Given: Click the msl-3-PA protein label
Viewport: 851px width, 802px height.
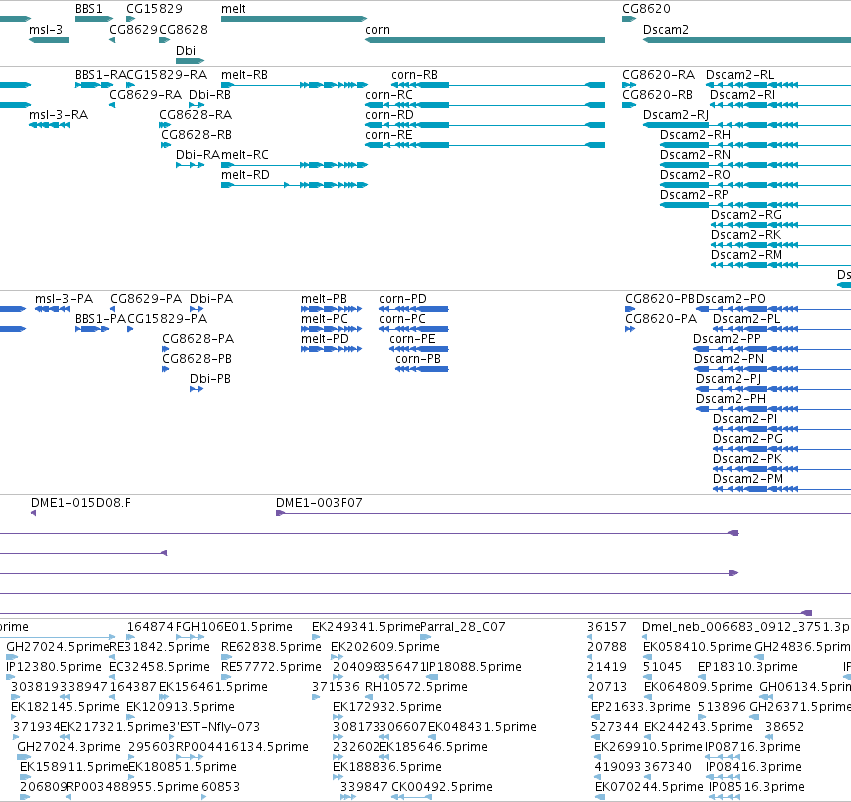Looking at the screenshot, I should pyautogui.click(x=64, y=299).
